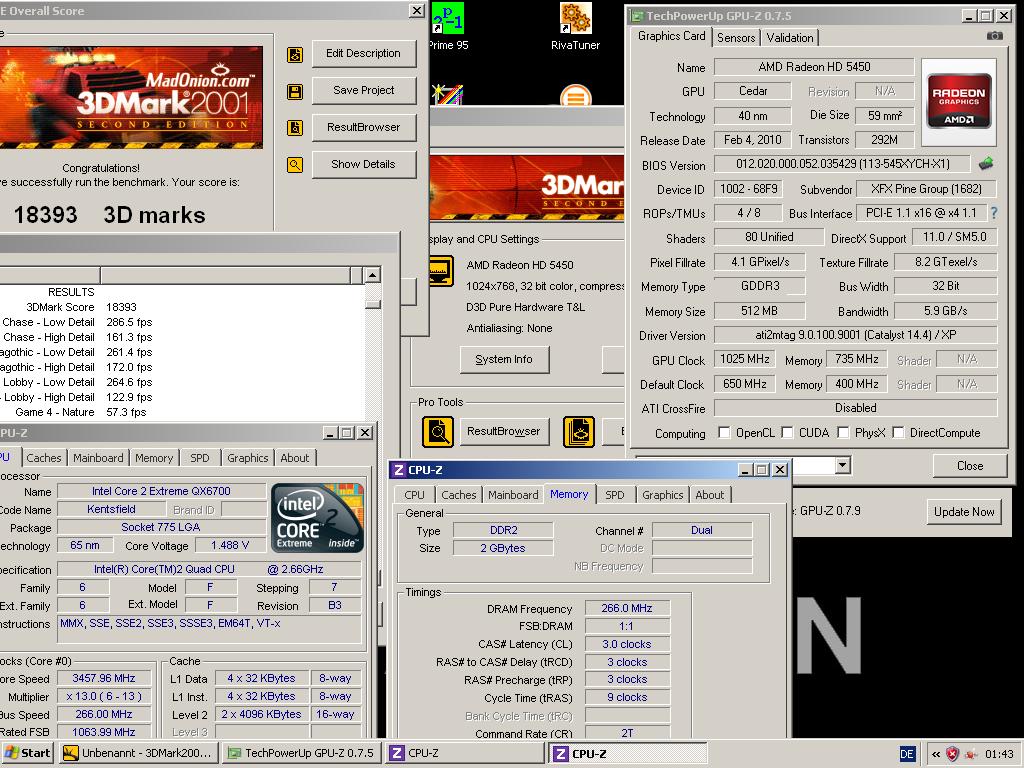This screenshot has width=1024, height=768.
Task: Open SPD tab in front CPU-Z window
Action: (615, 495)
